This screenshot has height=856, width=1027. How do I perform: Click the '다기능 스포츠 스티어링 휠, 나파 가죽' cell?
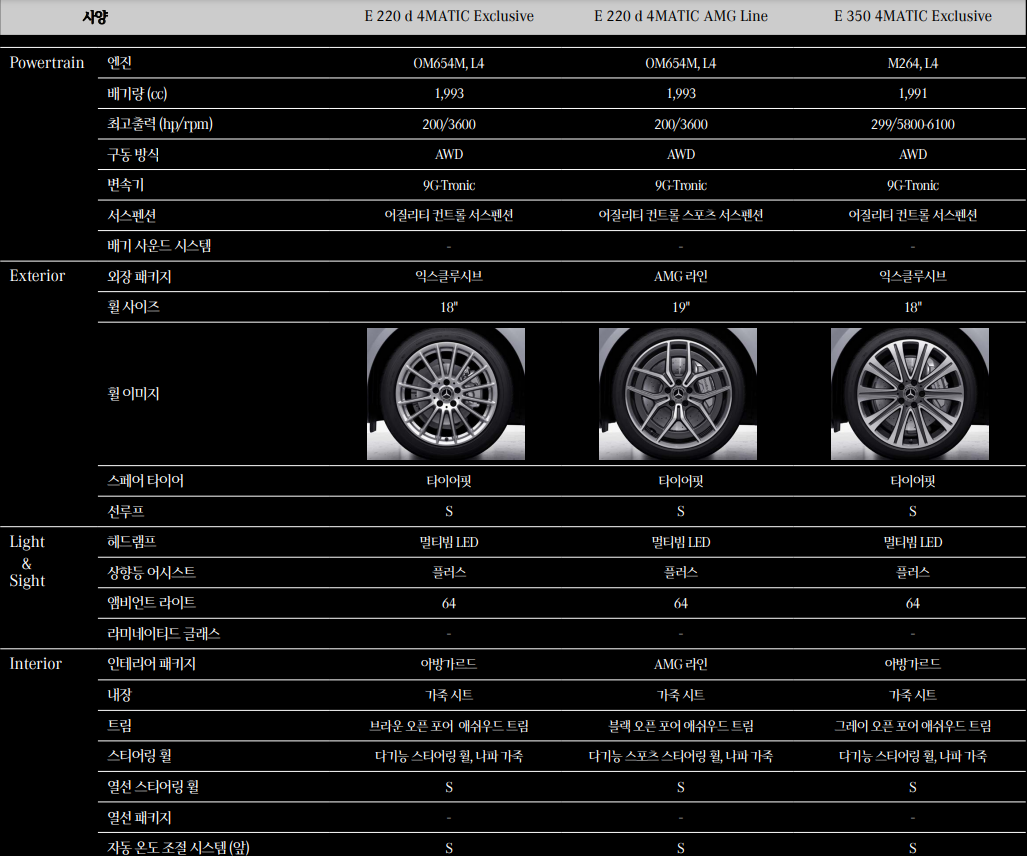tap(681, 756)
